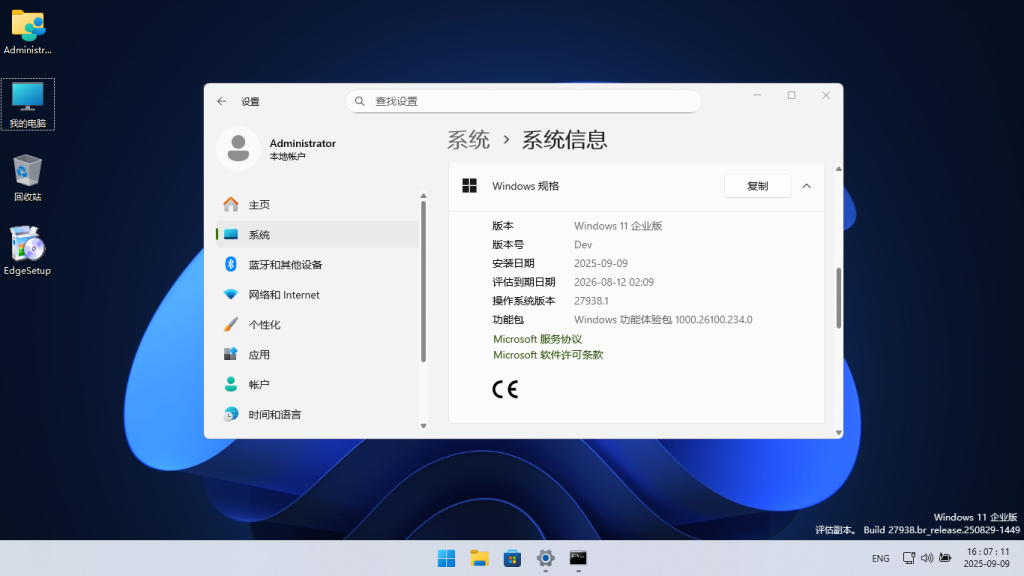Screen dimensions: 1024x576
Task: Open the Start menu from the taskbar
Action: (447, 558)
